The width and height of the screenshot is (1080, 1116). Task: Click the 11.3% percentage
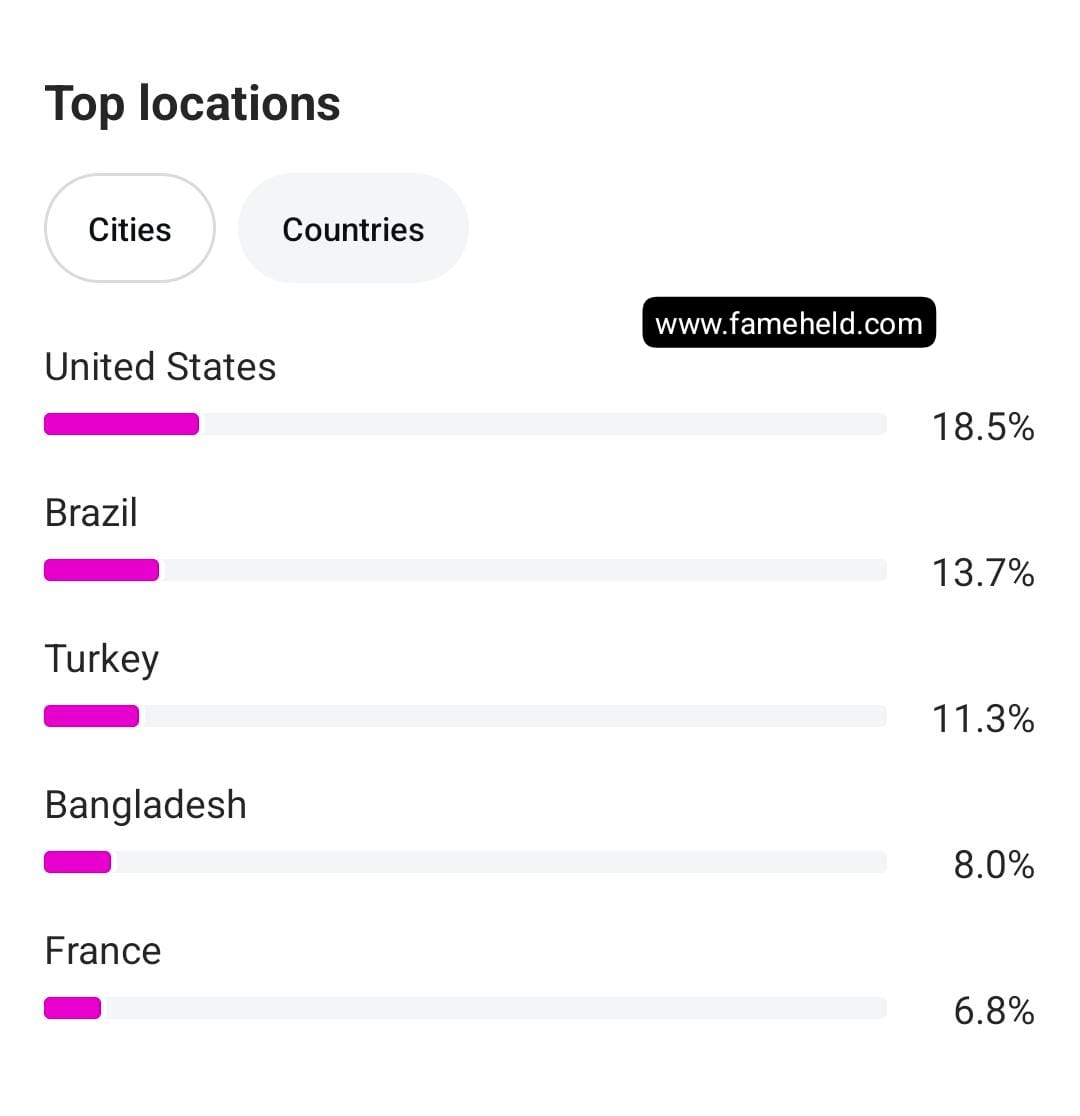click(x=982, y=719)
